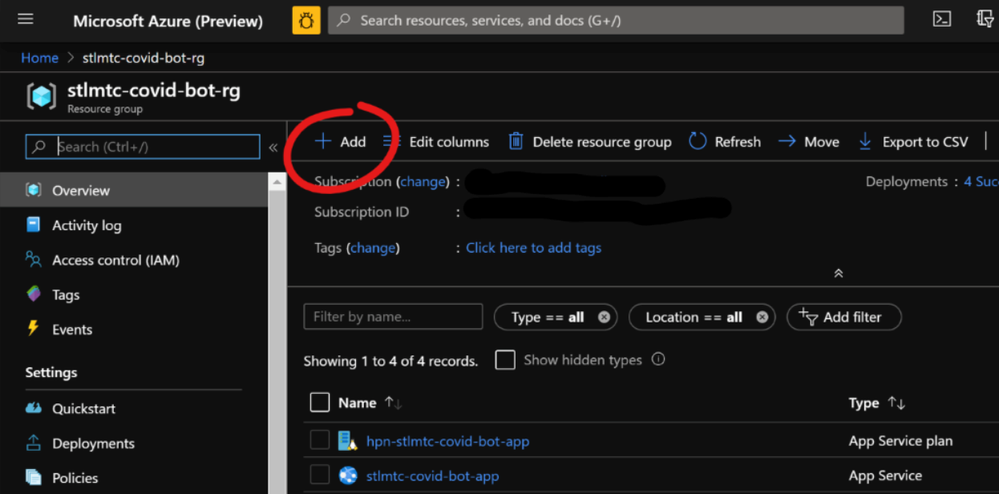Remove the Type == all filter
The image size is (999, 494).
[604, 317]
